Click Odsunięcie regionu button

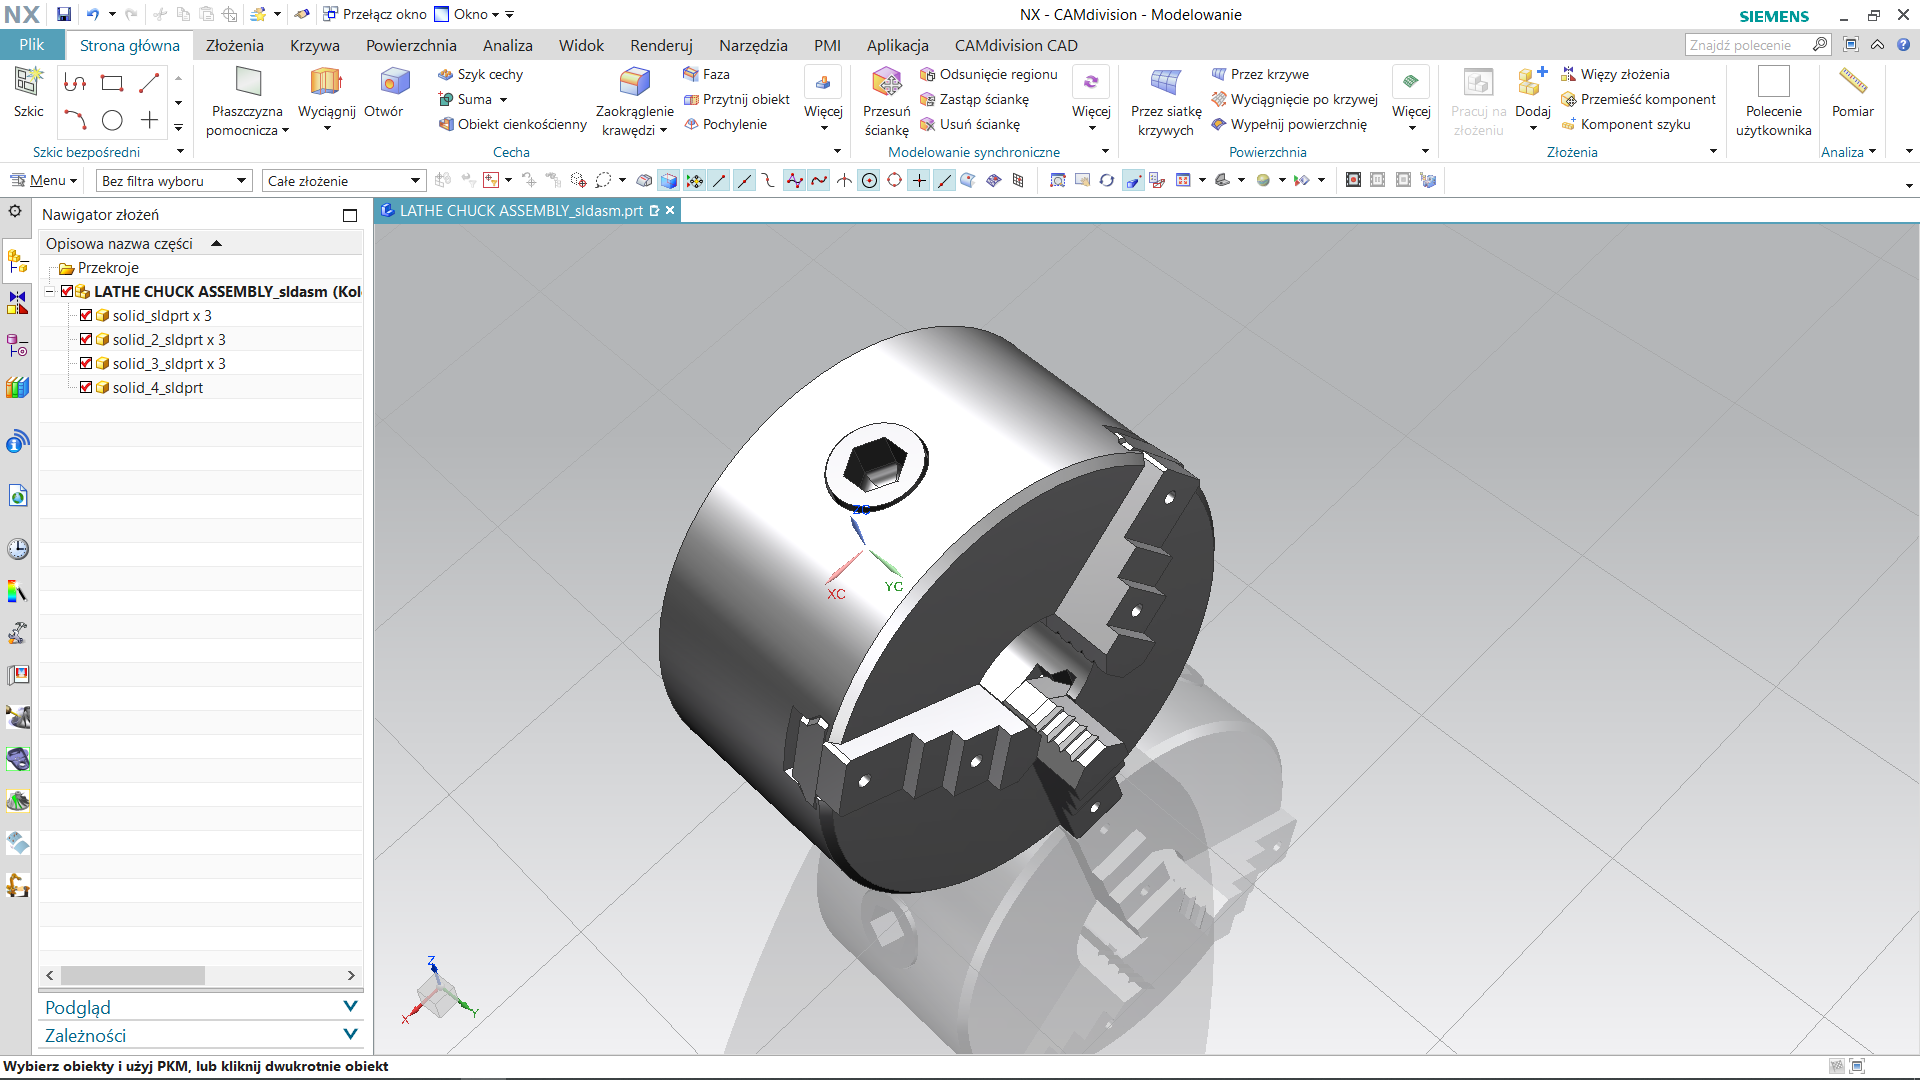(988, 74)
